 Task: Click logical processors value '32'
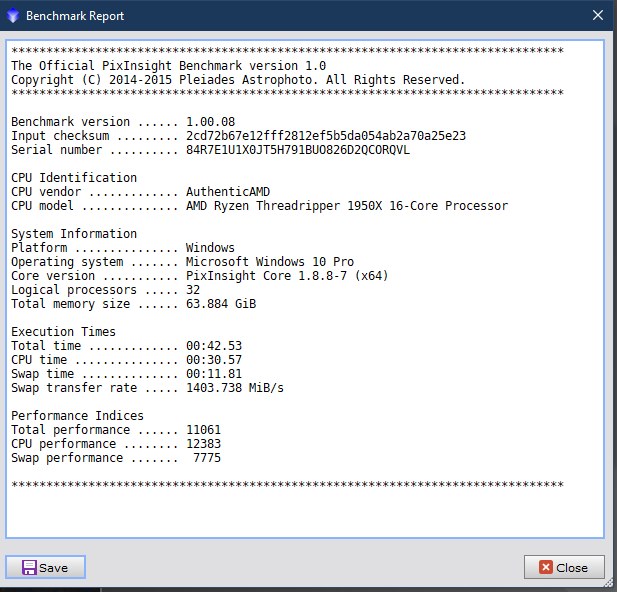(x=193, y=290)
